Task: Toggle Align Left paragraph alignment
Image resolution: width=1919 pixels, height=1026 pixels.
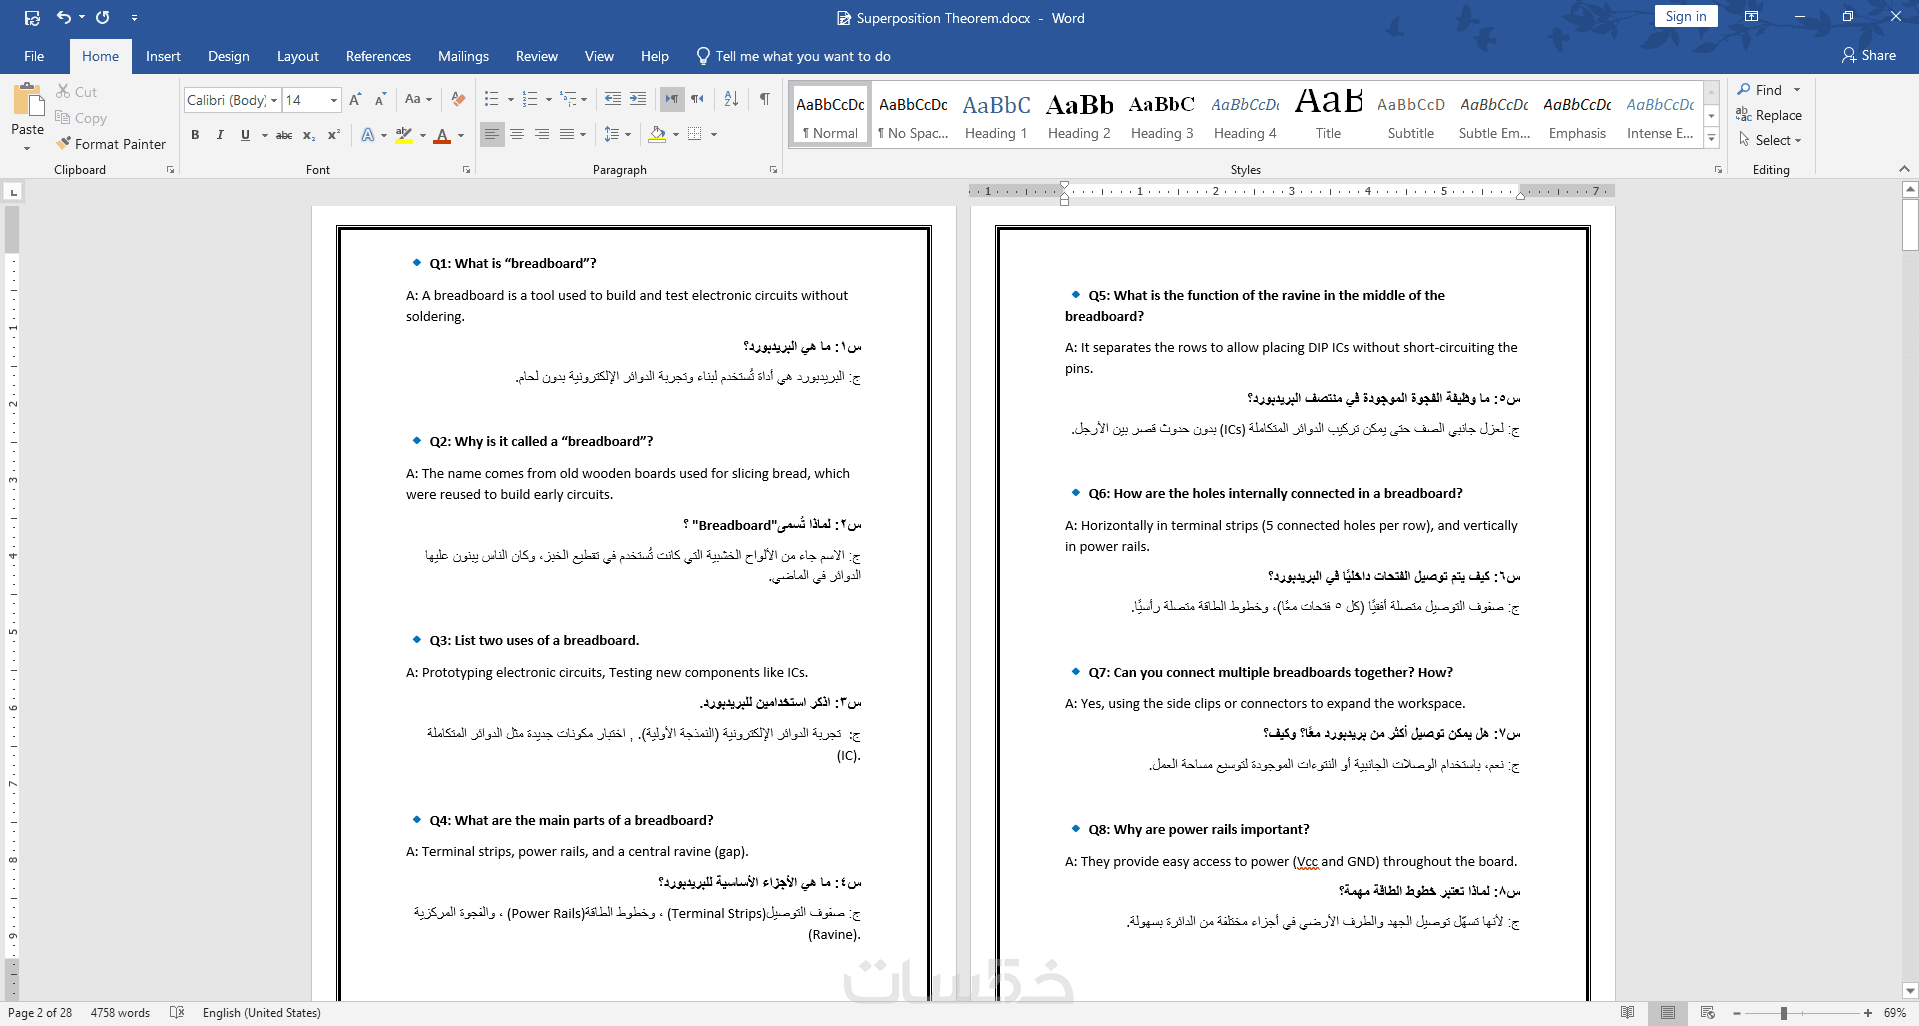Action: pos(492,134)
